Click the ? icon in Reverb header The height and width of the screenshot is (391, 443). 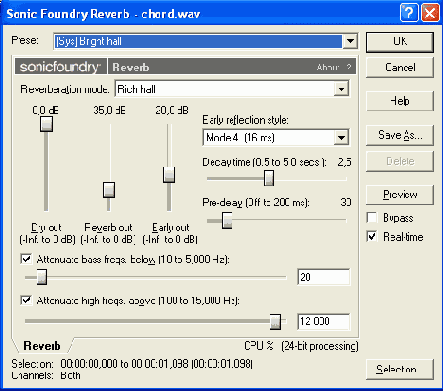[x=349, y=67]
